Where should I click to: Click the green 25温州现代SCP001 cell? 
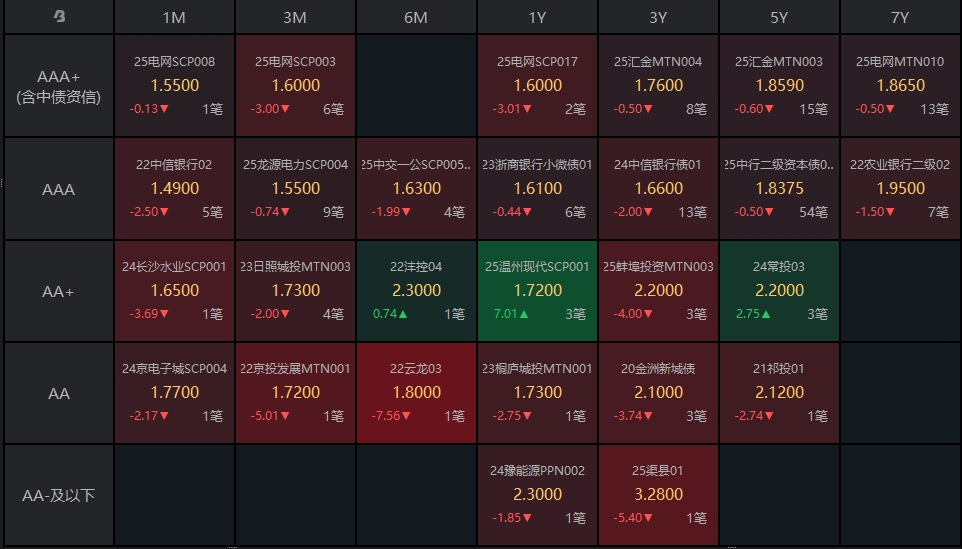tap(537, 291)
